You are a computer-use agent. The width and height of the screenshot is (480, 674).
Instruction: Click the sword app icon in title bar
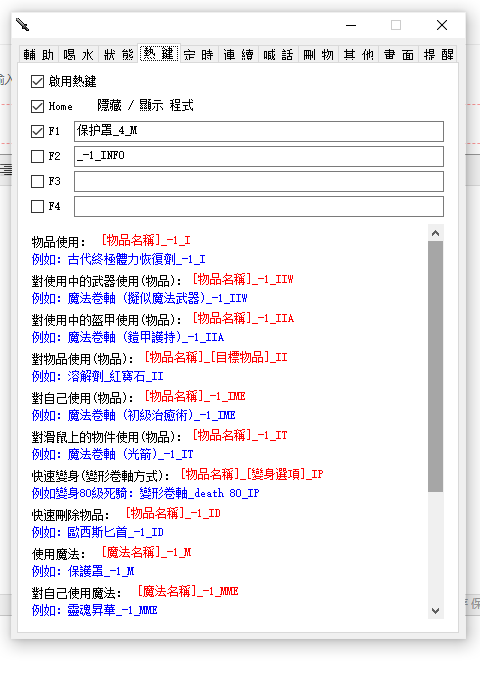[x=22, y=25]
